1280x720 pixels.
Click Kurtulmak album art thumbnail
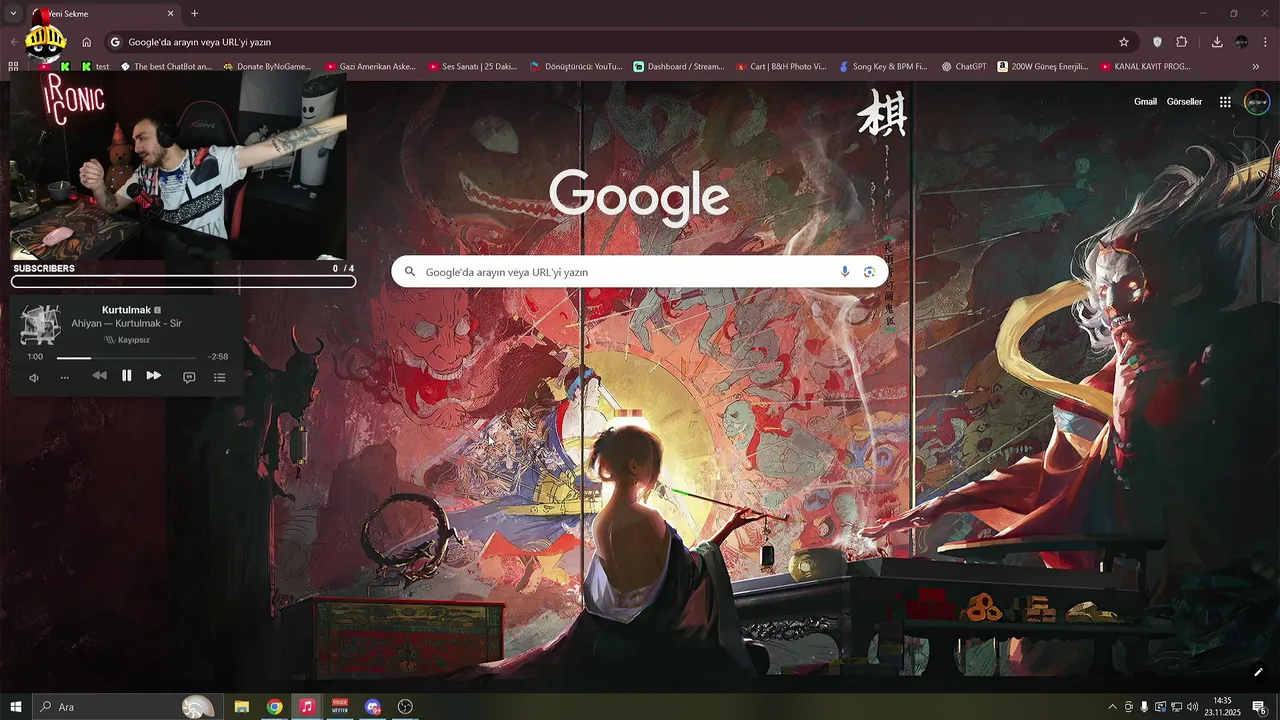coord(41,325)
